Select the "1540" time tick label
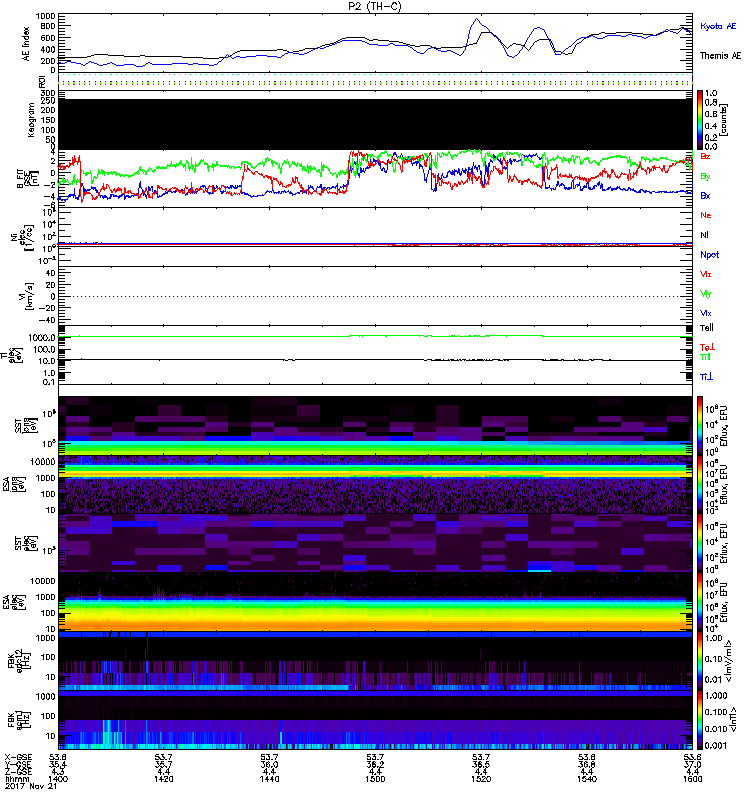Viewport: 750px width, 800px height. [587, 779]
